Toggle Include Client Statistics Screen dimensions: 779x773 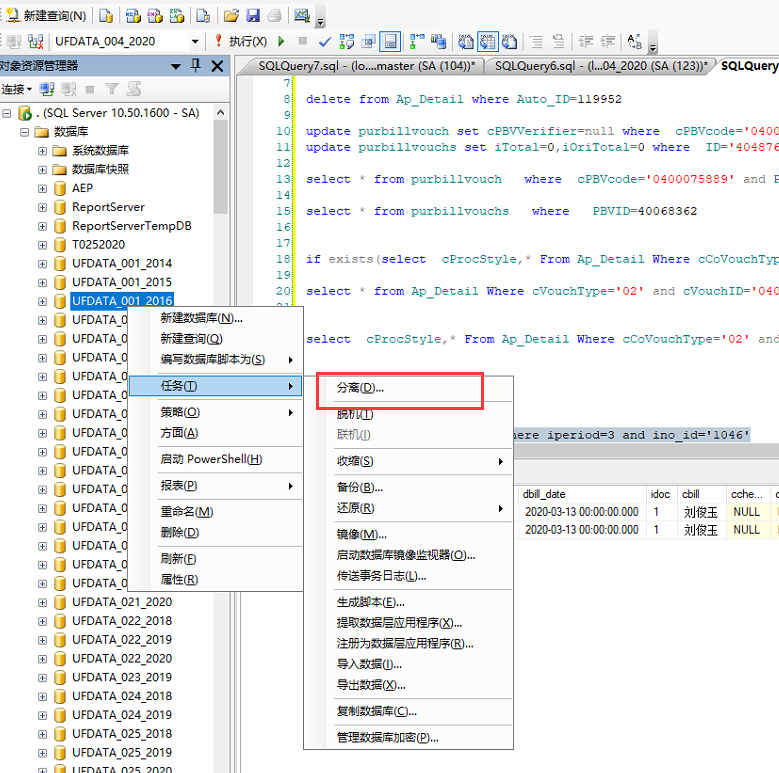[x=438, y=42]
